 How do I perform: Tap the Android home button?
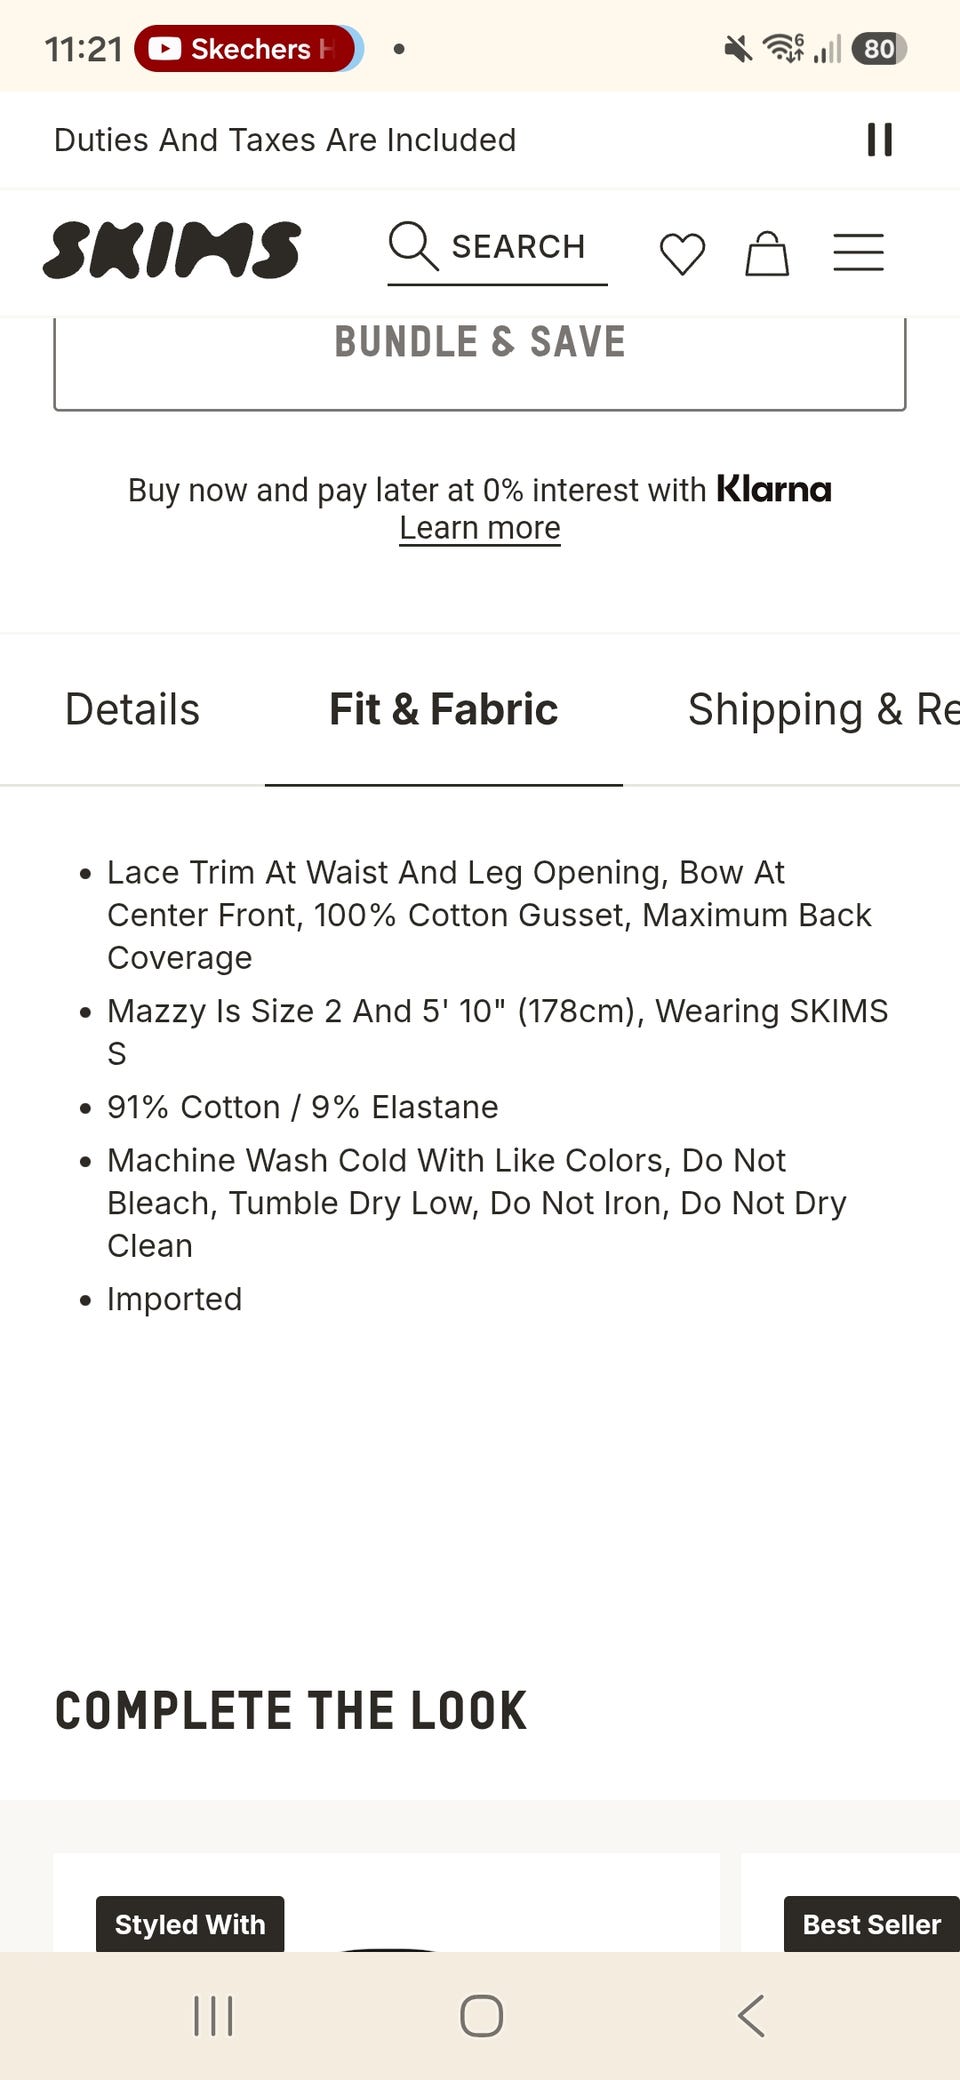(481, 2015)
